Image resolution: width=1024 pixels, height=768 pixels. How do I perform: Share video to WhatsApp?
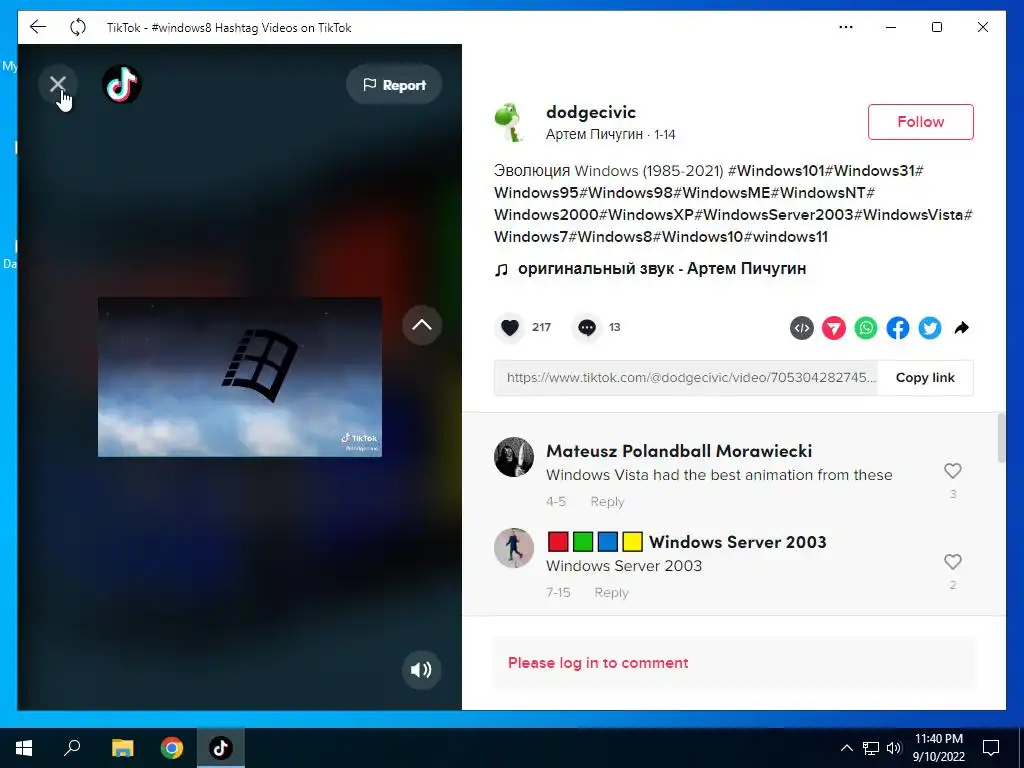click(x=866, y=328)
